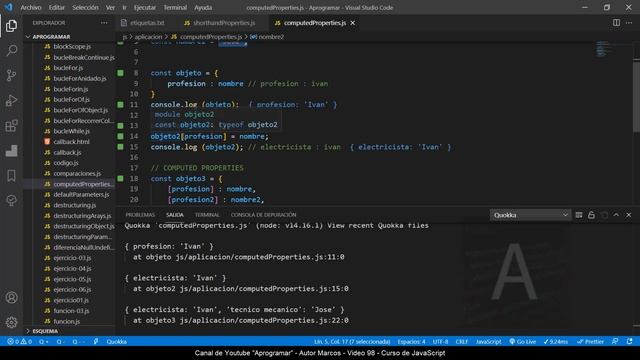Click the feedback icon in status bar

pyautogui.click(x=615, y=342)
